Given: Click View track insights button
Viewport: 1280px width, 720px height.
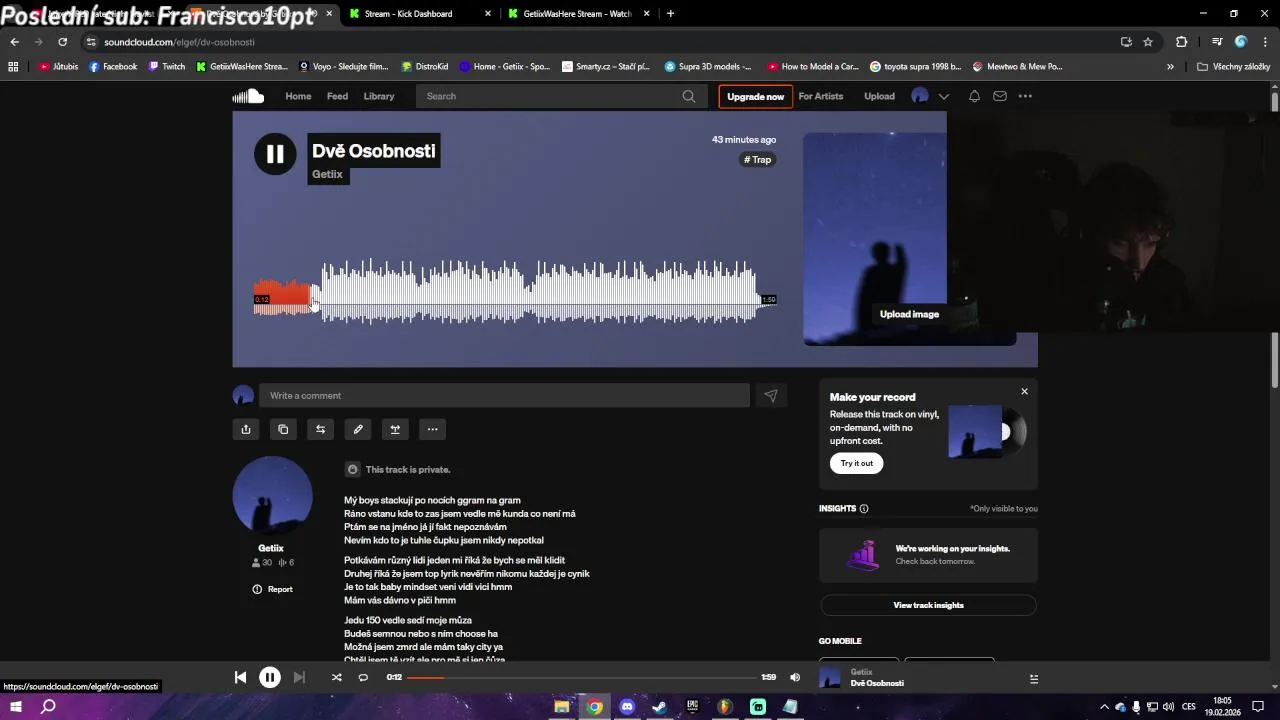Looking at the screenshot, I should [928, 605].
